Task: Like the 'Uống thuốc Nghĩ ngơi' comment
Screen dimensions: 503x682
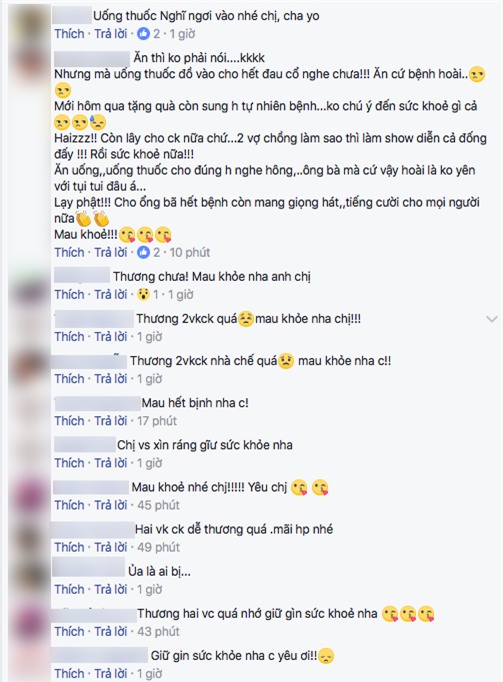Action: point(69,34)
